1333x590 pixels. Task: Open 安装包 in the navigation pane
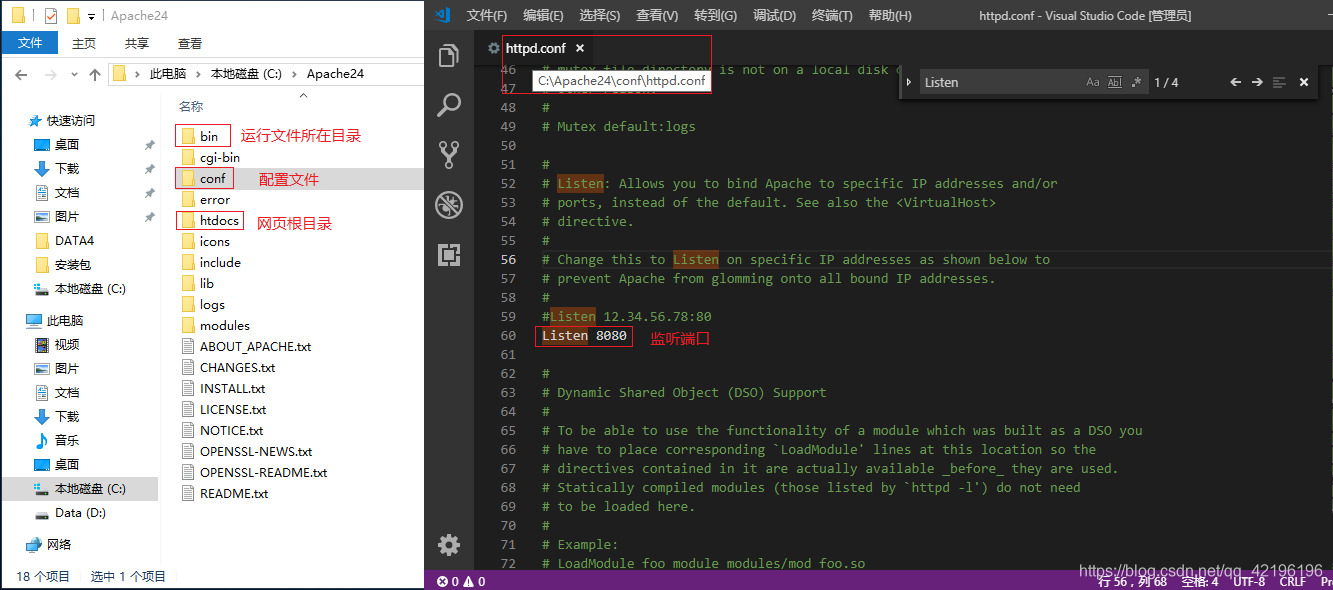point(72,264)
